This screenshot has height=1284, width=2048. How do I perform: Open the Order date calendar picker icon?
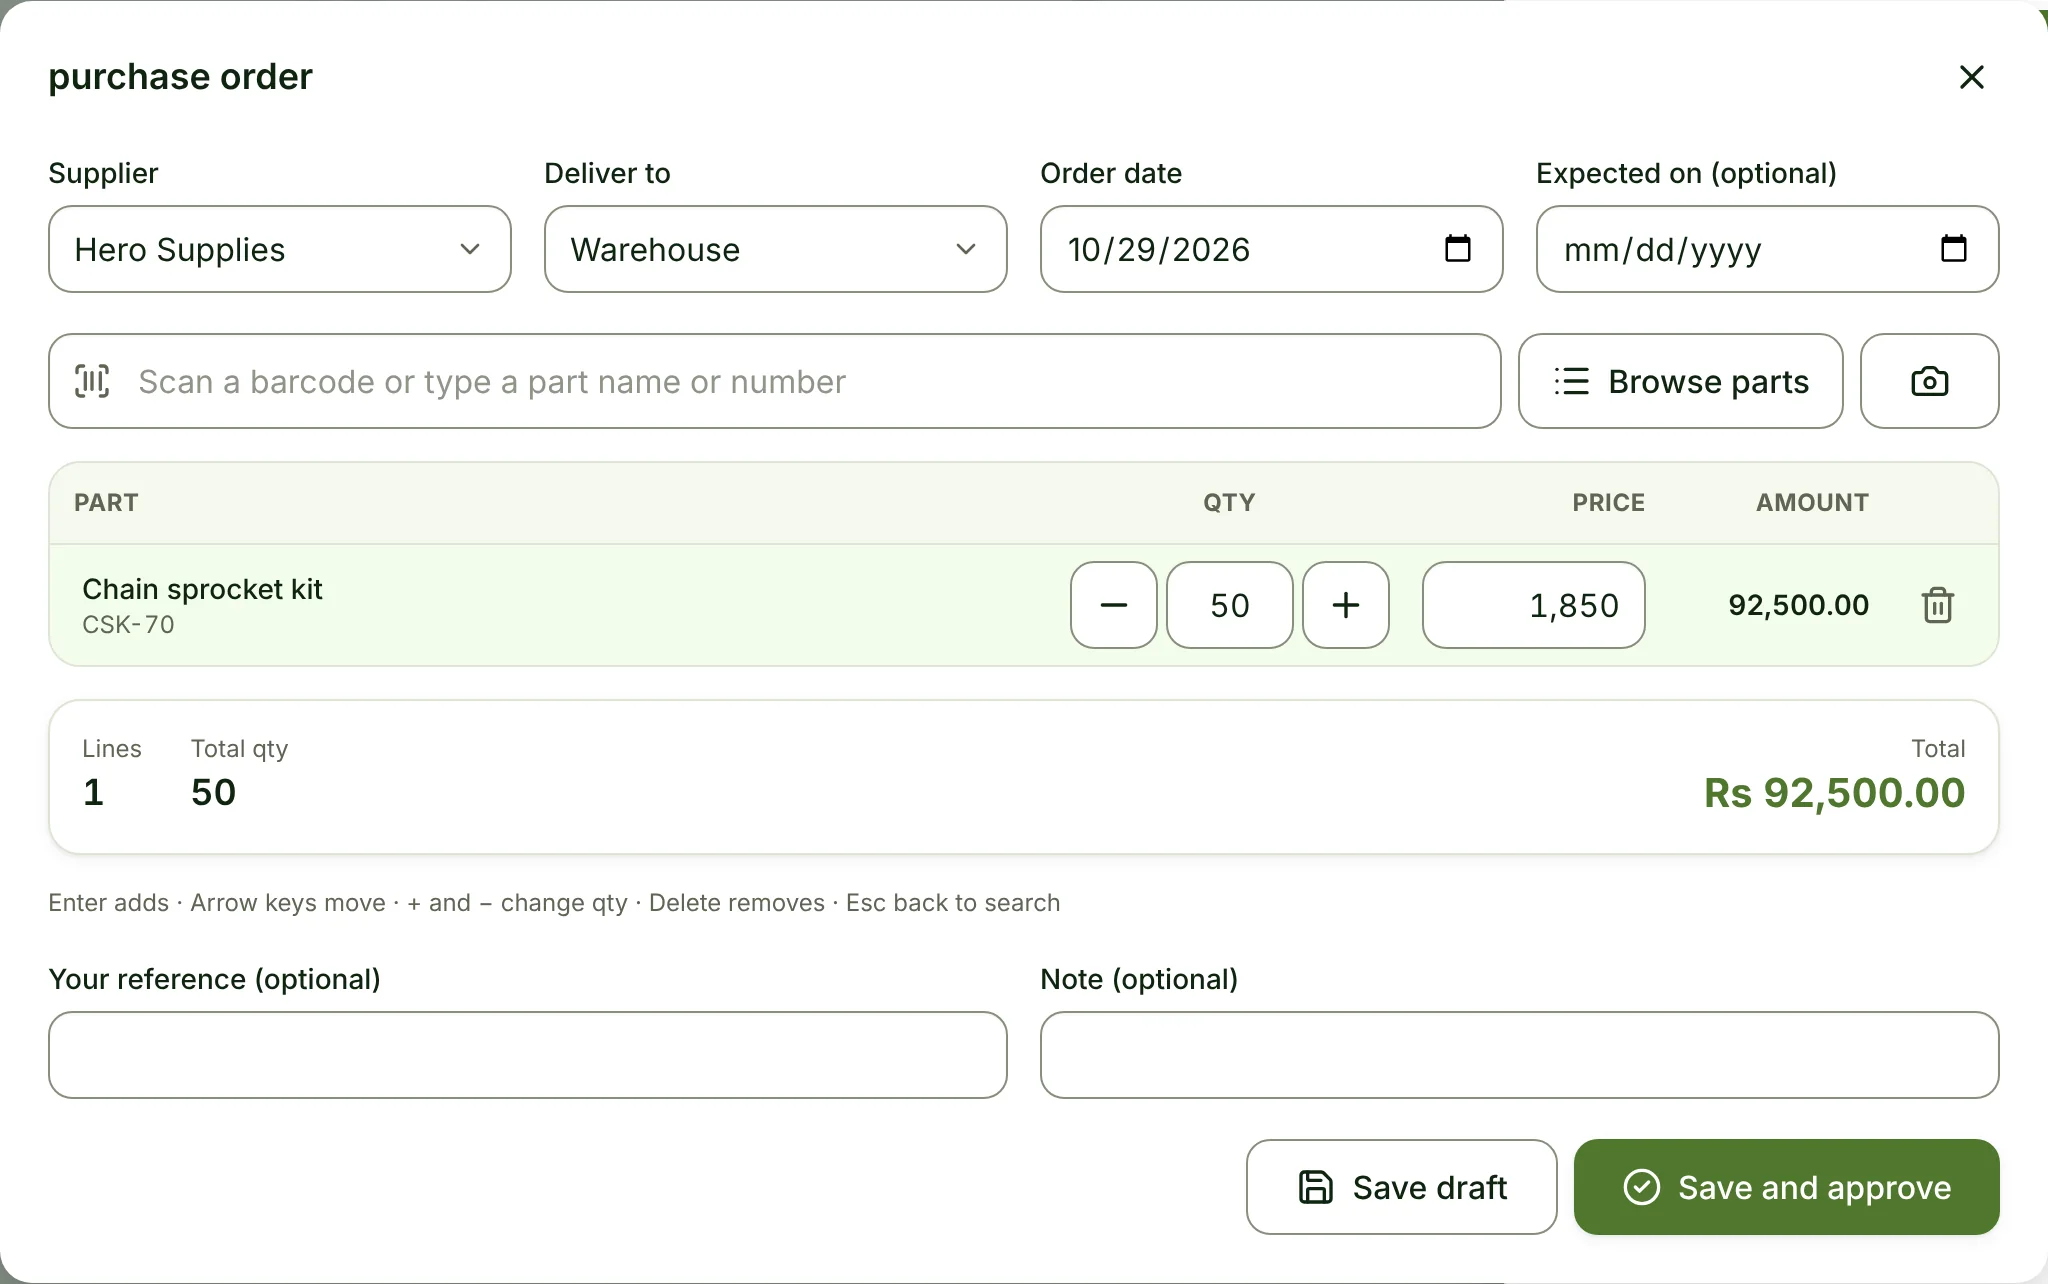point(1458,248)
